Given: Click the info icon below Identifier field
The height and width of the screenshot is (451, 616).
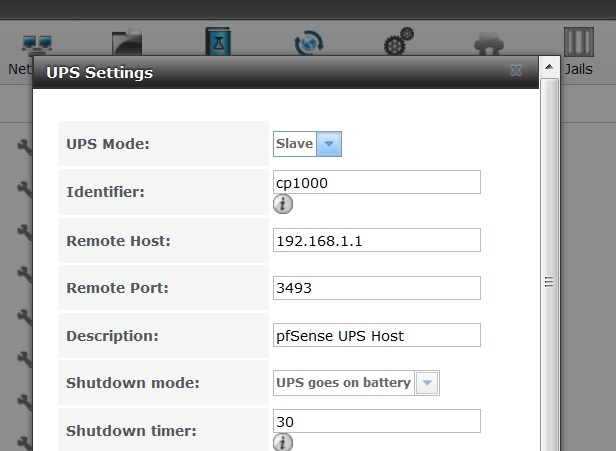Looking at the screenshot, I should pyautogui.click(x=283, y=204).
